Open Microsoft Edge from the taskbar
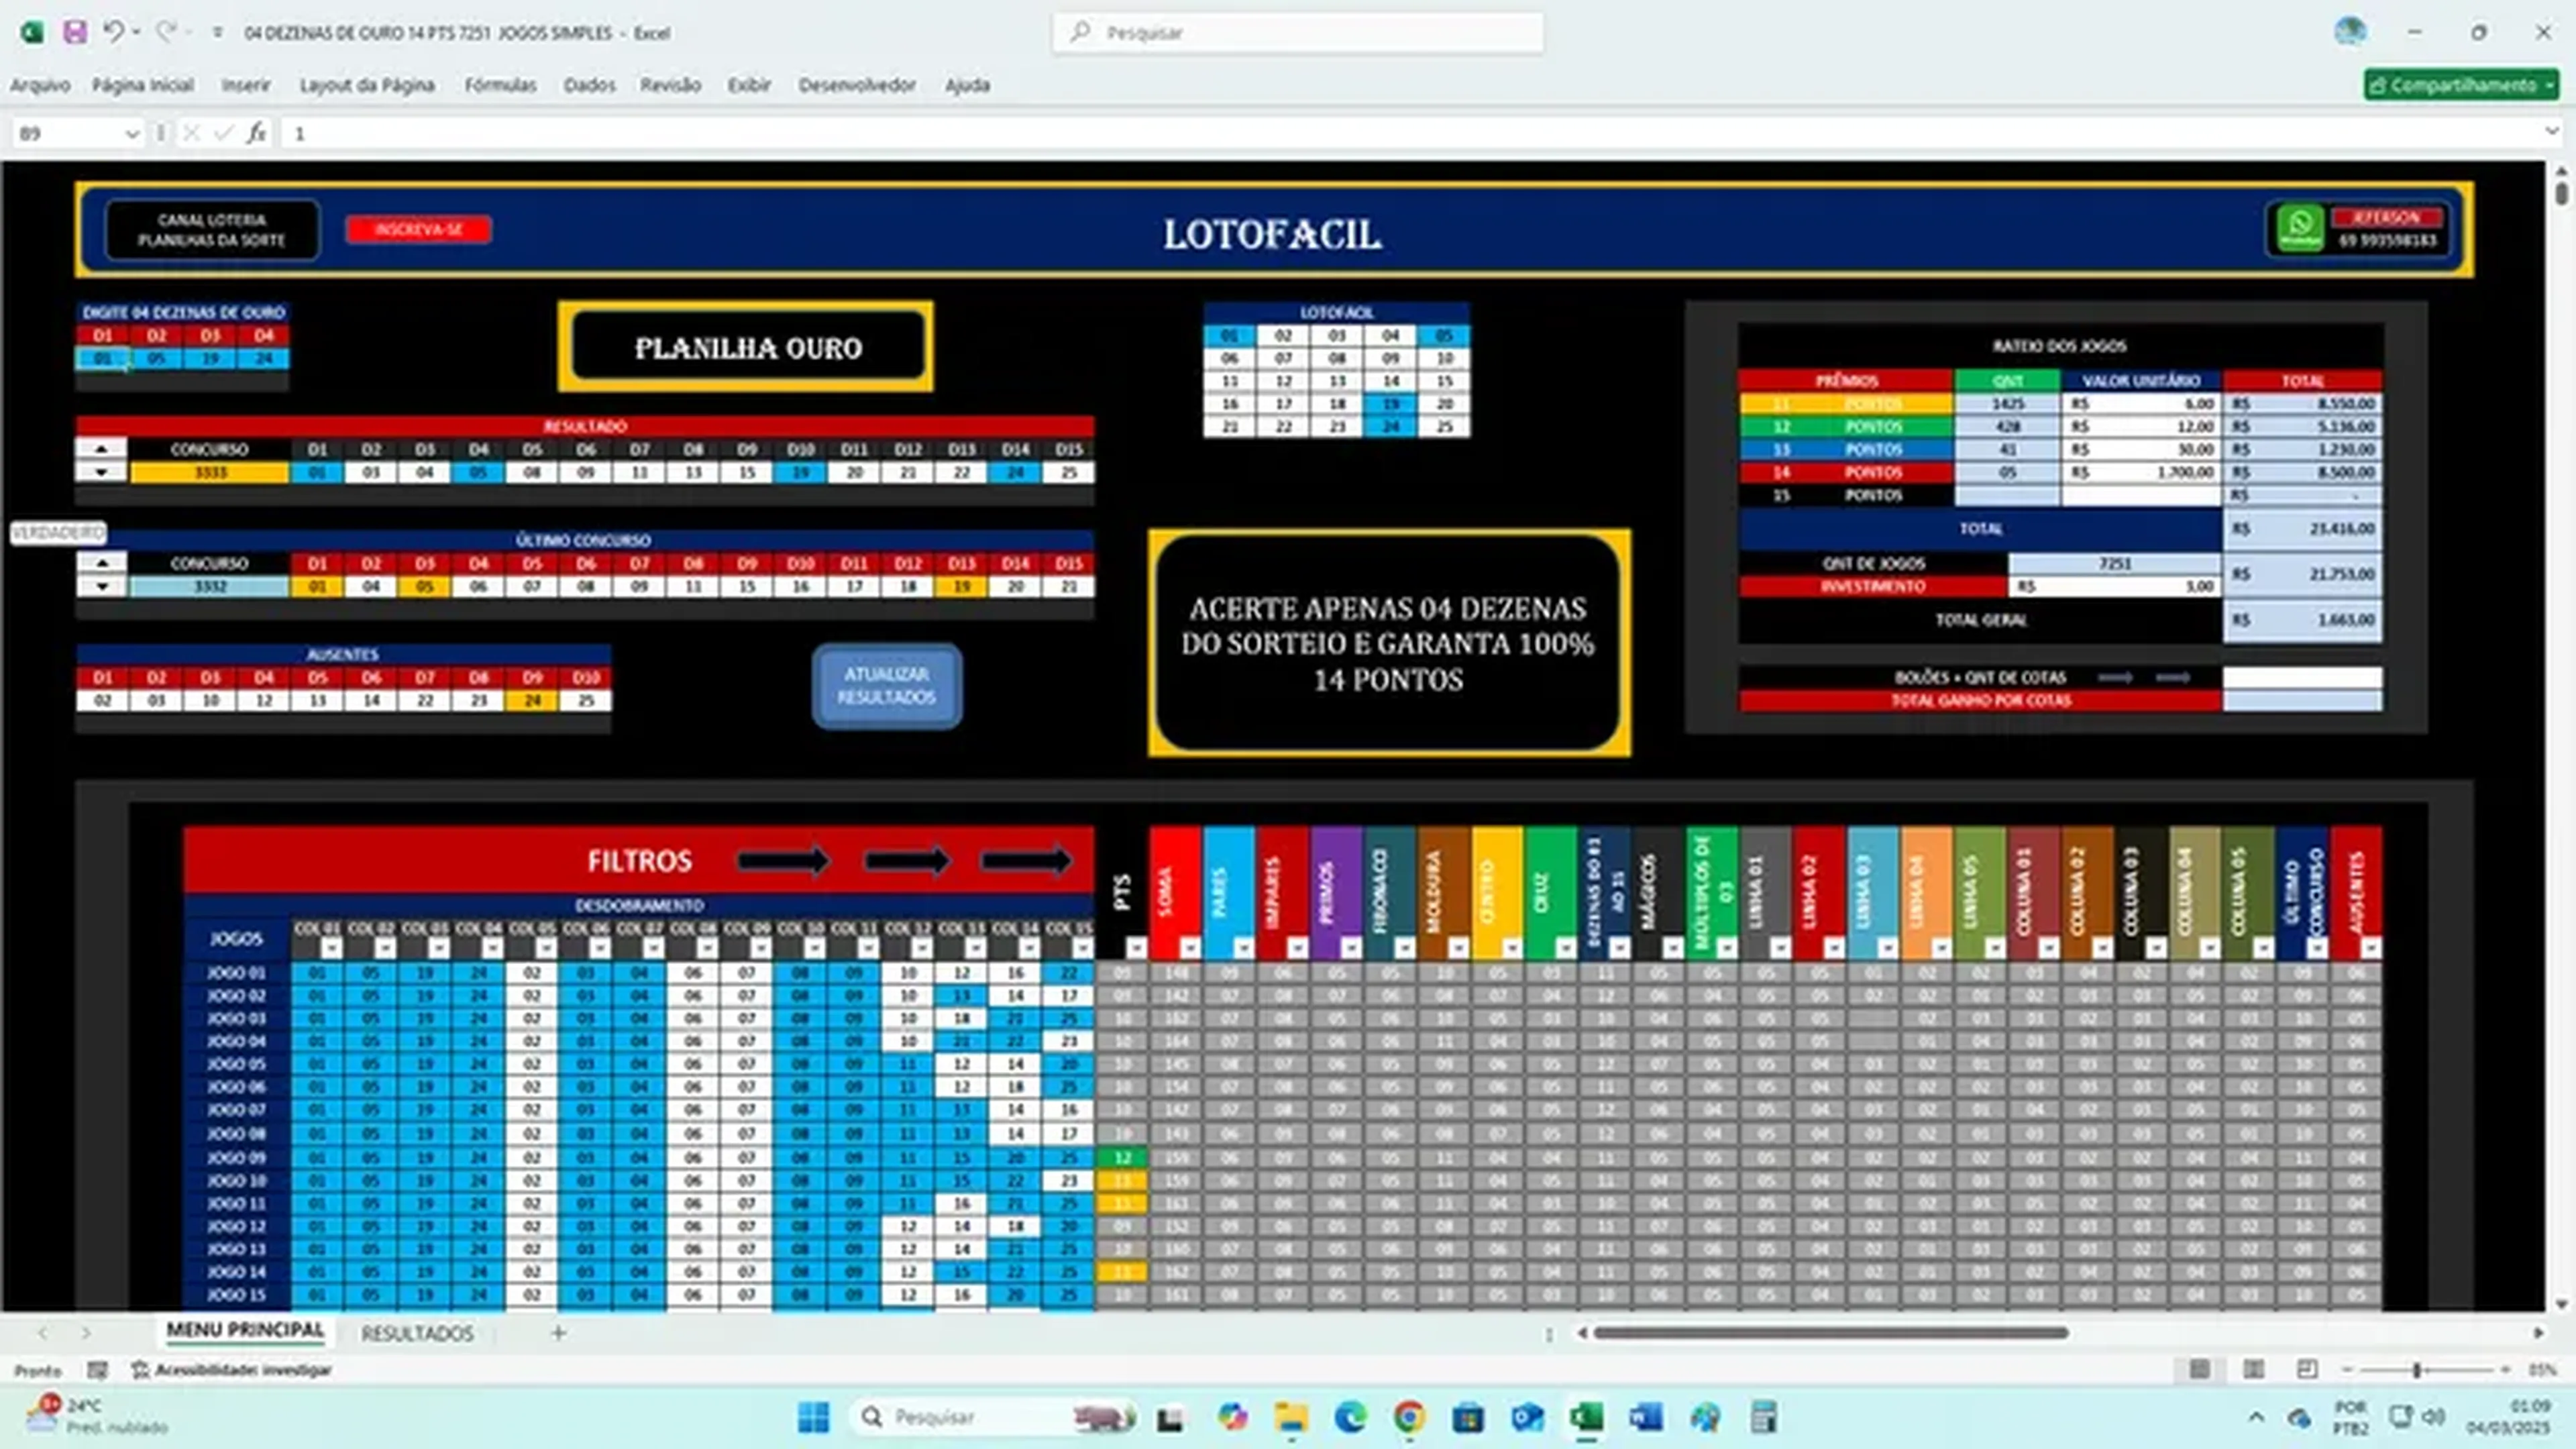The image size is (2576, 1449). 1350,1417
